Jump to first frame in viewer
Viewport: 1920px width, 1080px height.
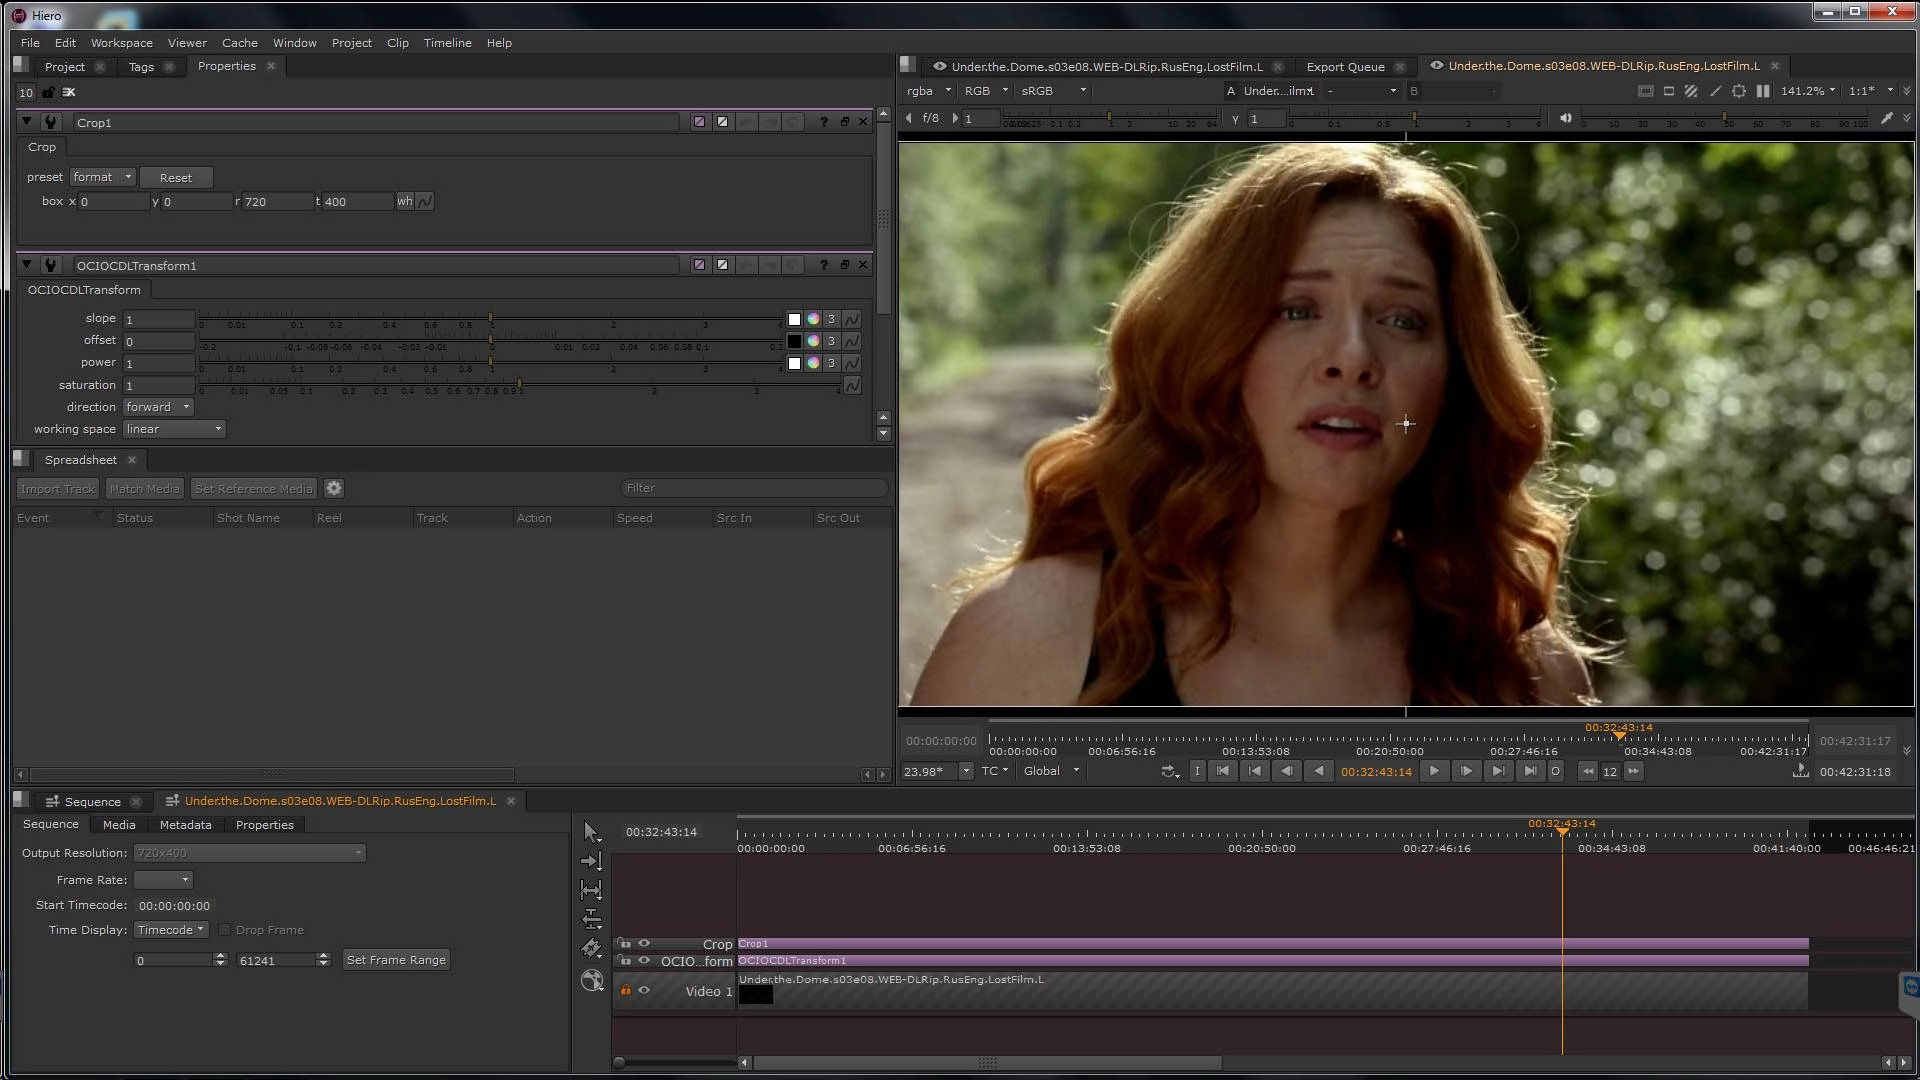pos(1223,771)
